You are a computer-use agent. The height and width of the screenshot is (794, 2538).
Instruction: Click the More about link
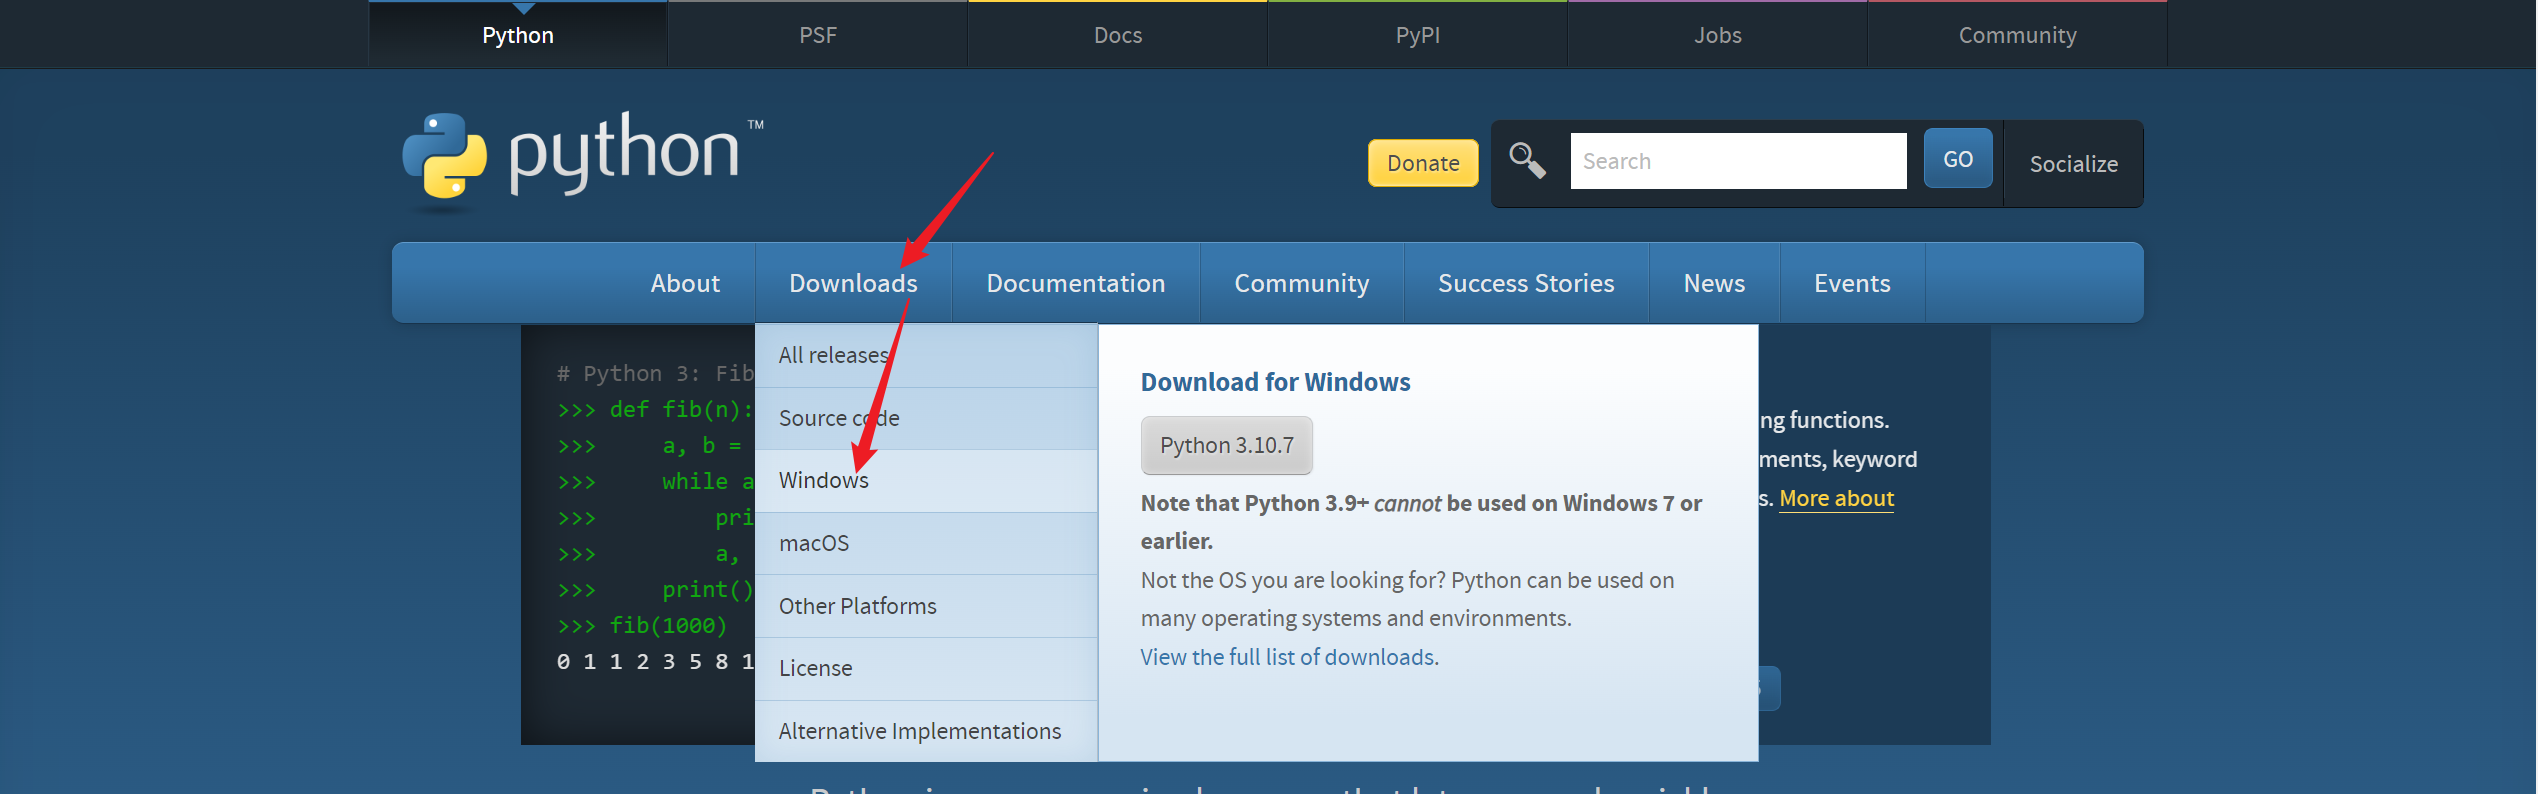pos(1836,498)
